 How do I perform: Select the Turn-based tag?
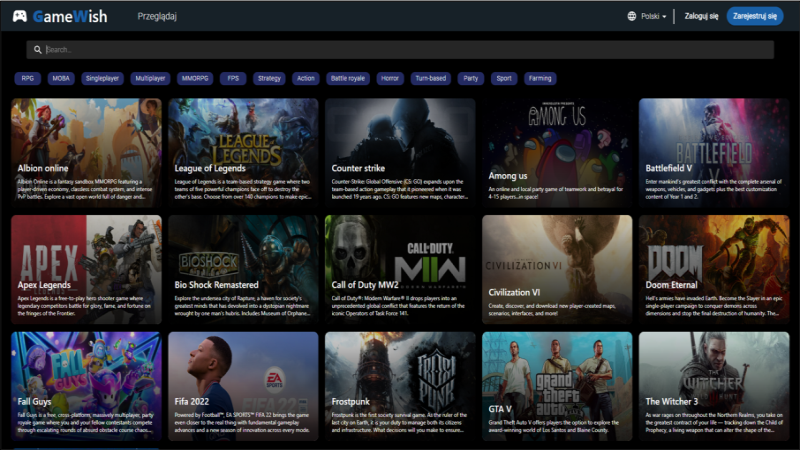point(430,79)
